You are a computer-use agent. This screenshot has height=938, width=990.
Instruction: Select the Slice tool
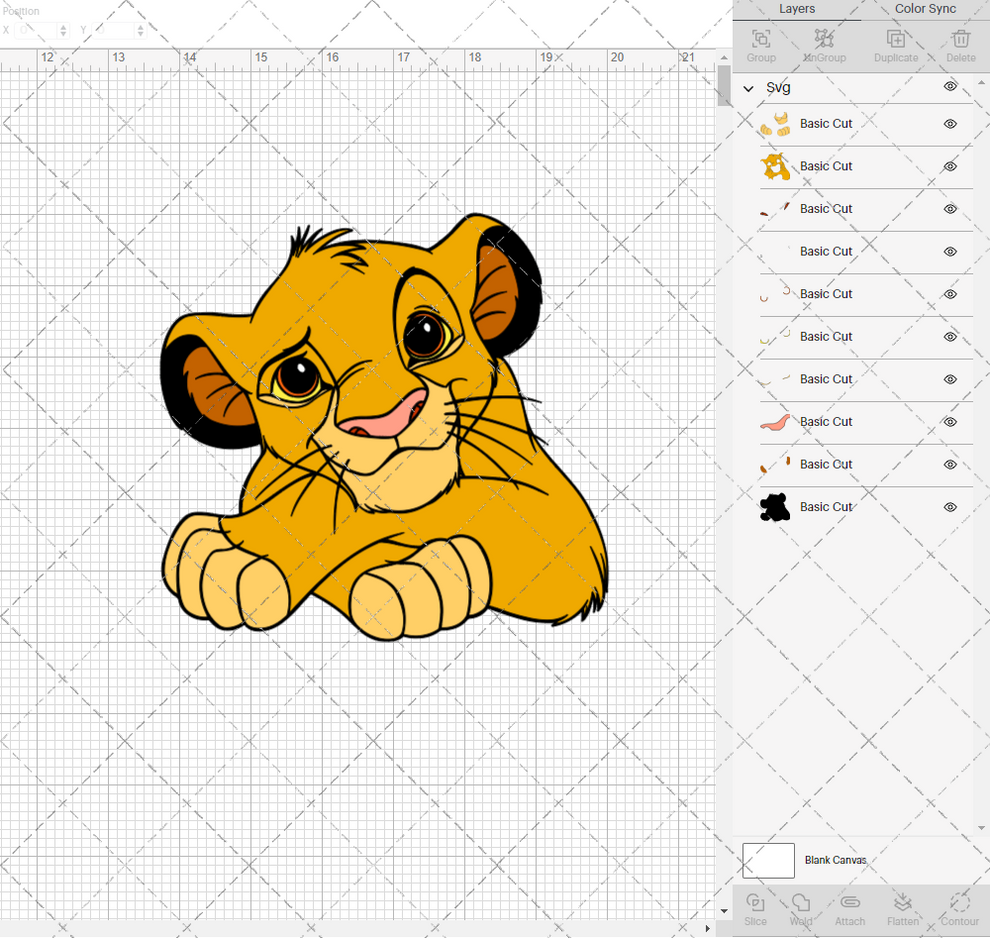(x=755, y=908)
